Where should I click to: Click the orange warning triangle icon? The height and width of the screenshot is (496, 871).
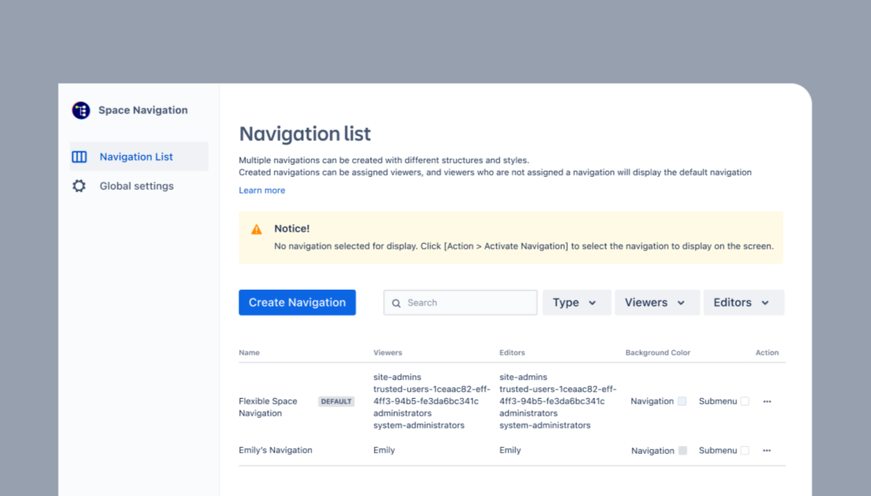256,229
